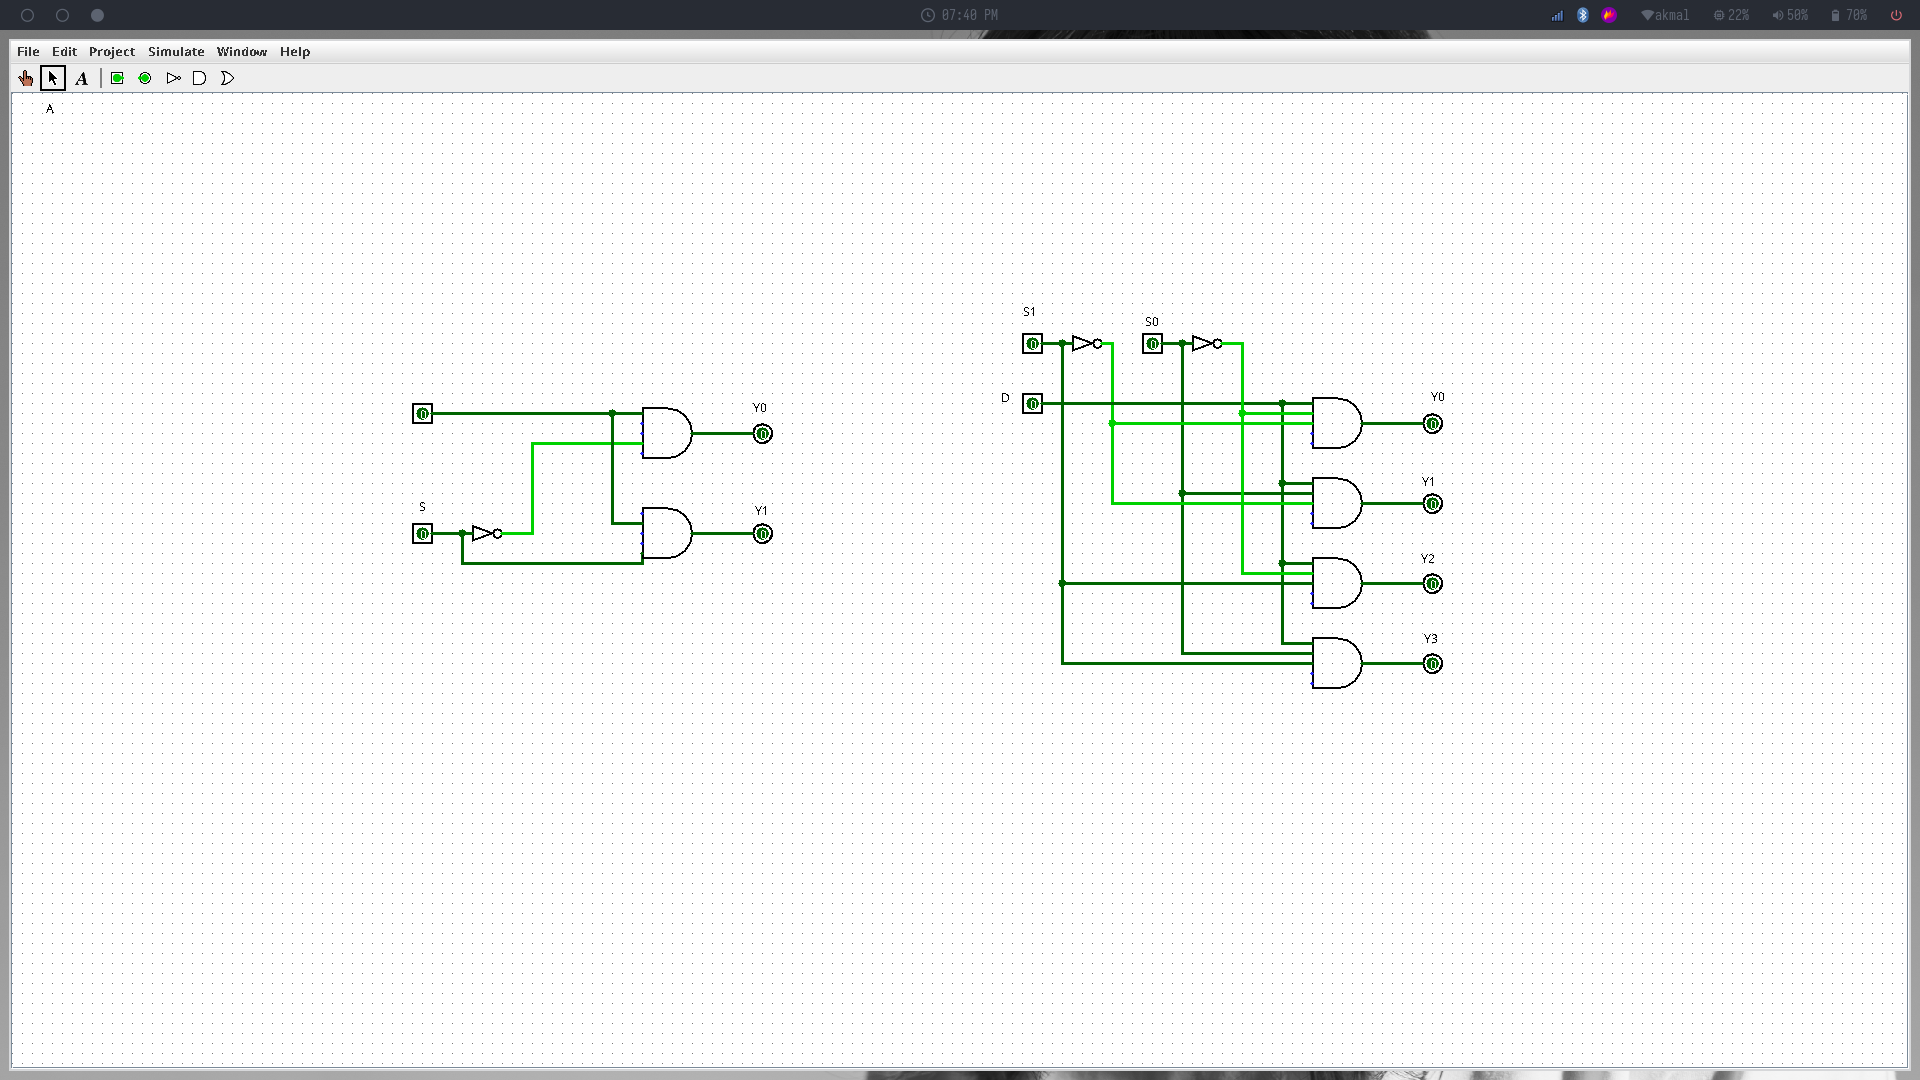Image resolution: width=1920 pixels, height=1080 pixels.
Task: Click the Bluetooth icon in top bar
Action: tap(1583, 15)
